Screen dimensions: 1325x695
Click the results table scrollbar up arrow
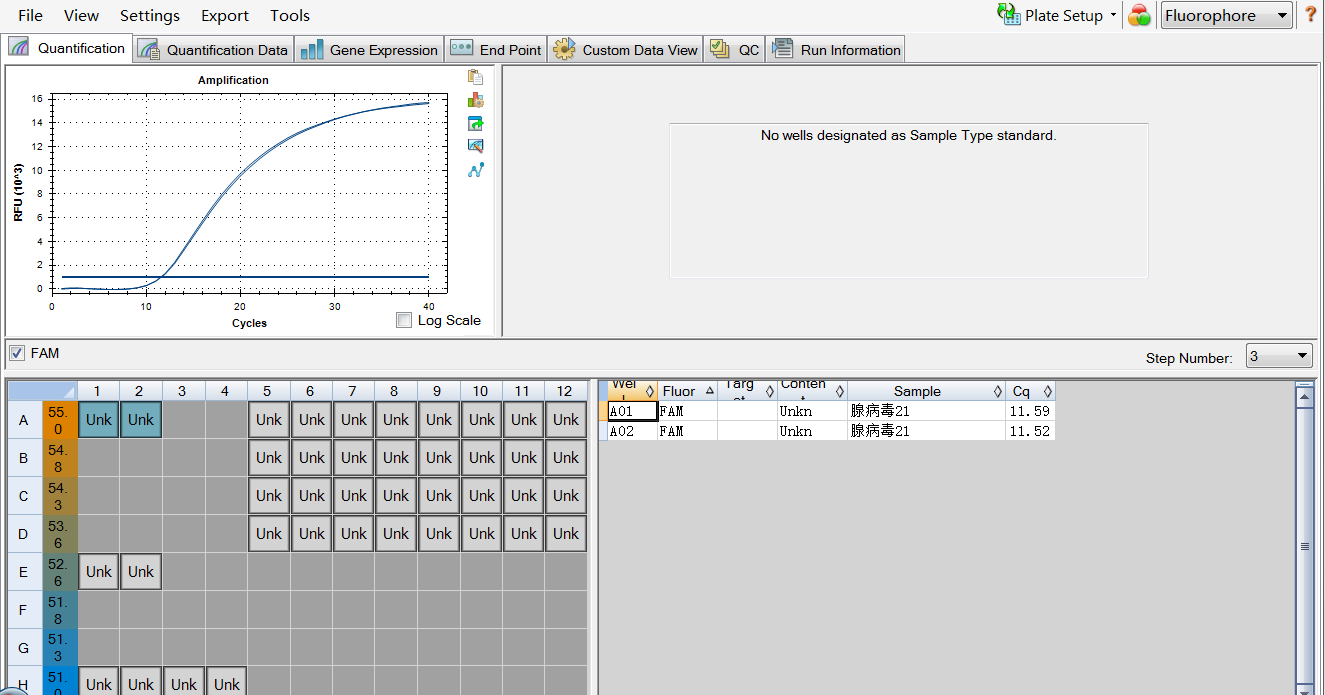coord(1304,398)
